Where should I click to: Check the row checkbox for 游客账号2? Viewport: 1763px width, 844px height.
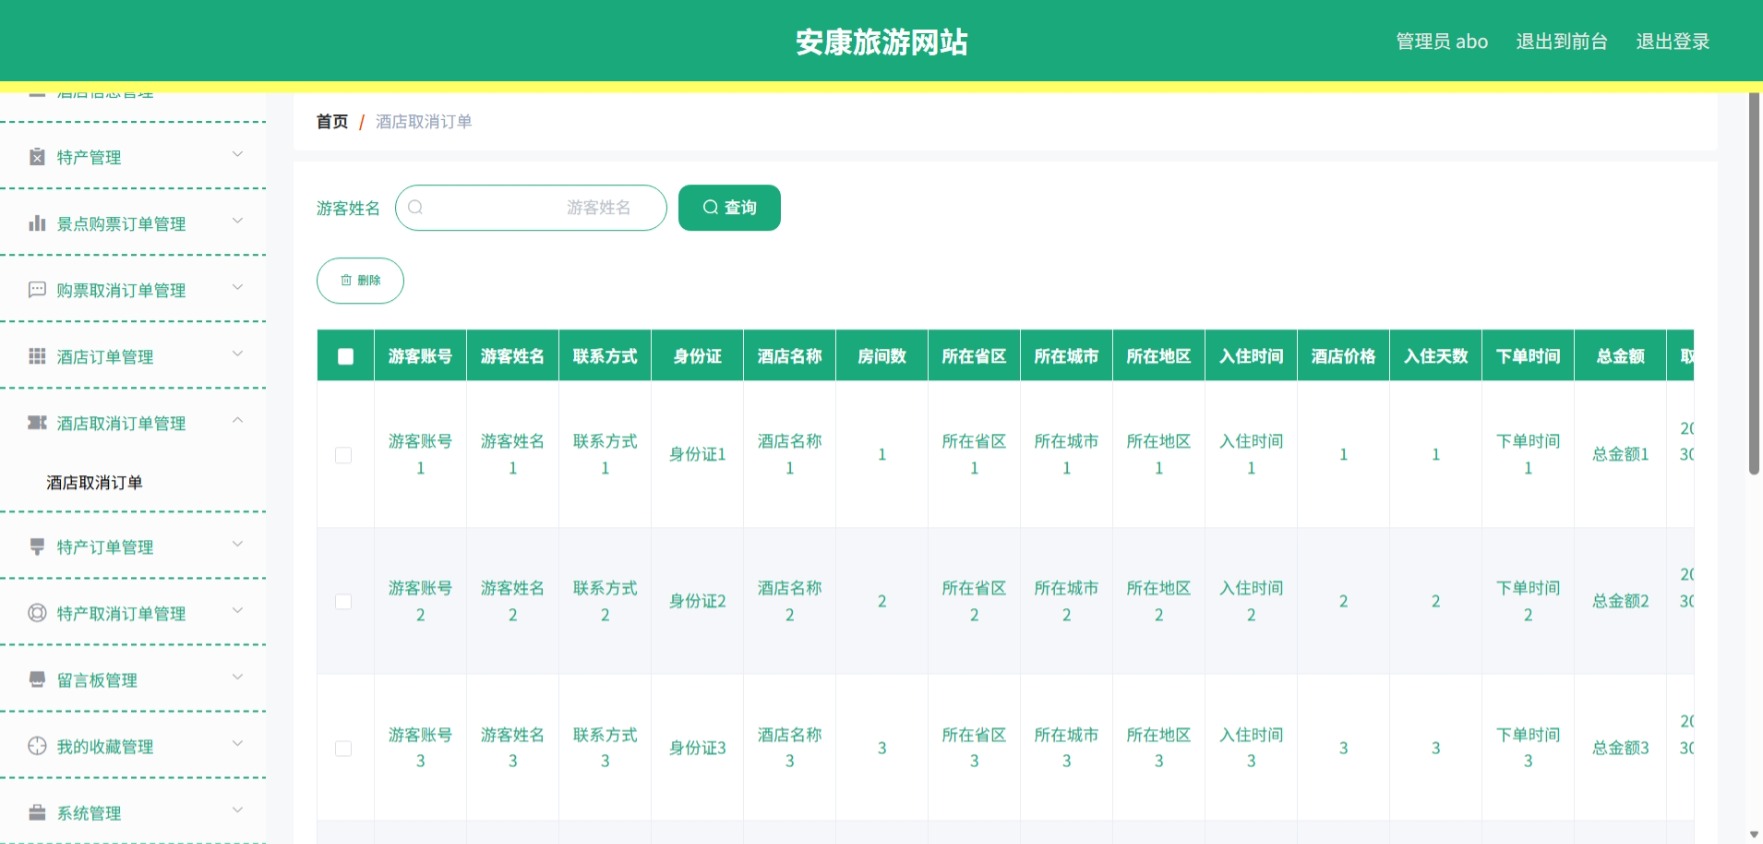click(x=343, y=602)
